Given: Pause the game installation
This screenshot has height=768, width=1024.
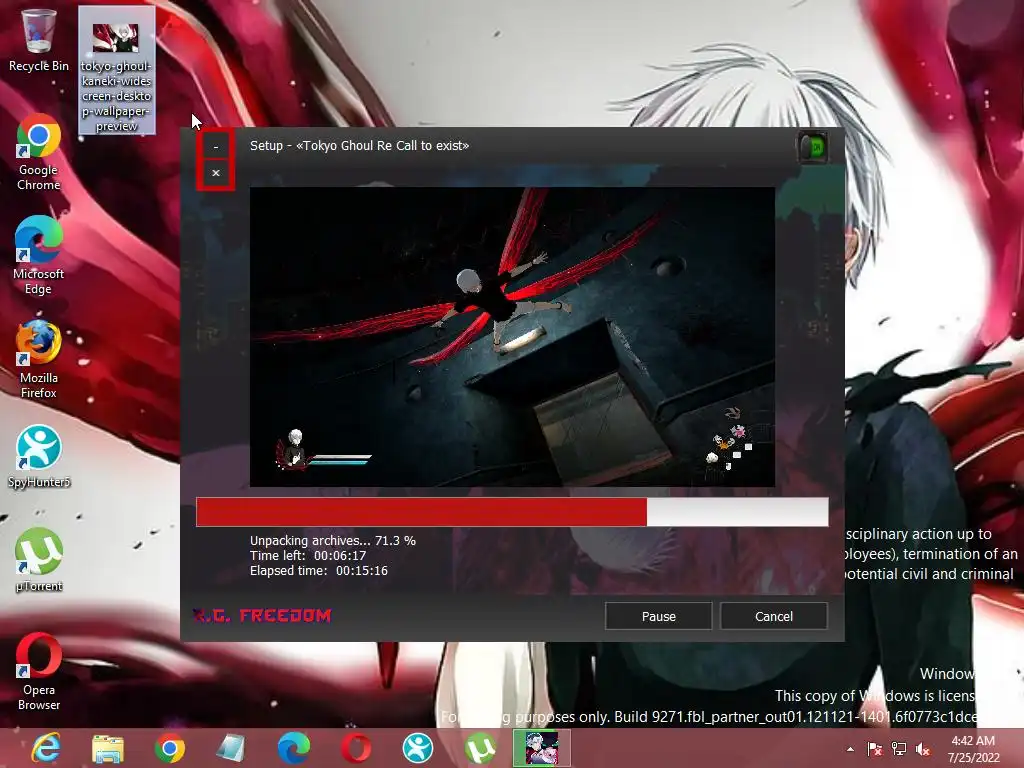Looking at the screenshot, I should pos(658,616).
